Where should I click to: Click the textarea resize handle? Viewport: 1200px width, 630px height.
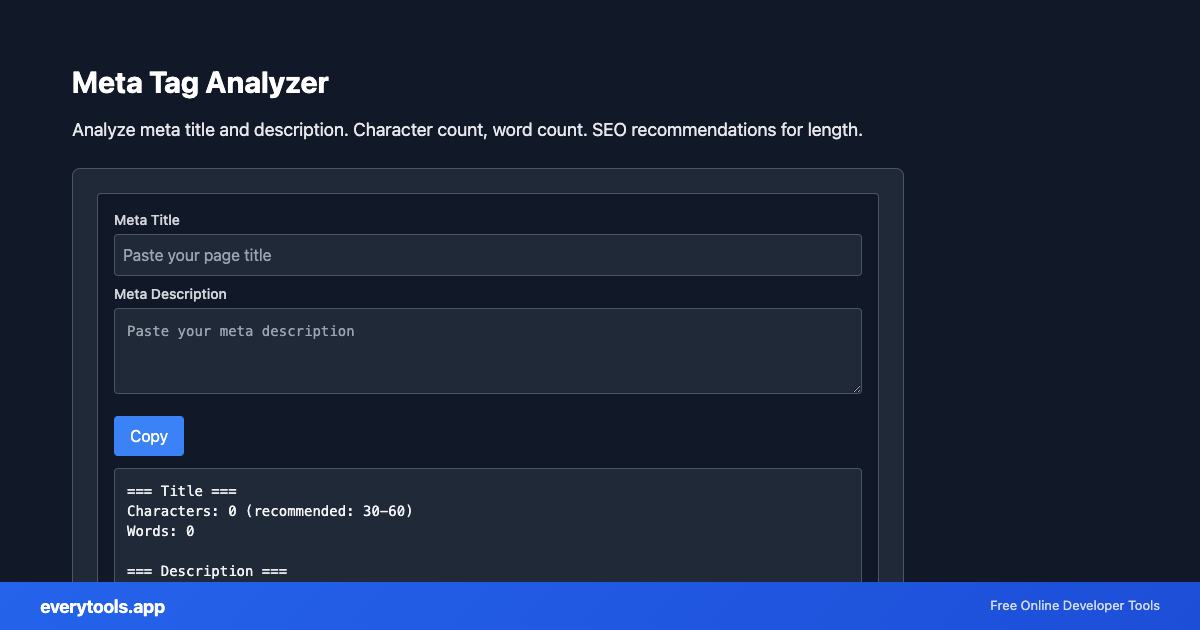point(857,388)
